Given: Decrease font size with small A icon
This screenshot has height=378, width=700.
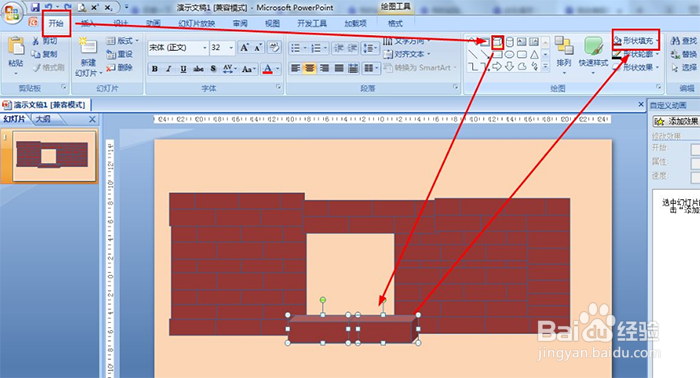Looking at the screenshot, I should 258,47.
